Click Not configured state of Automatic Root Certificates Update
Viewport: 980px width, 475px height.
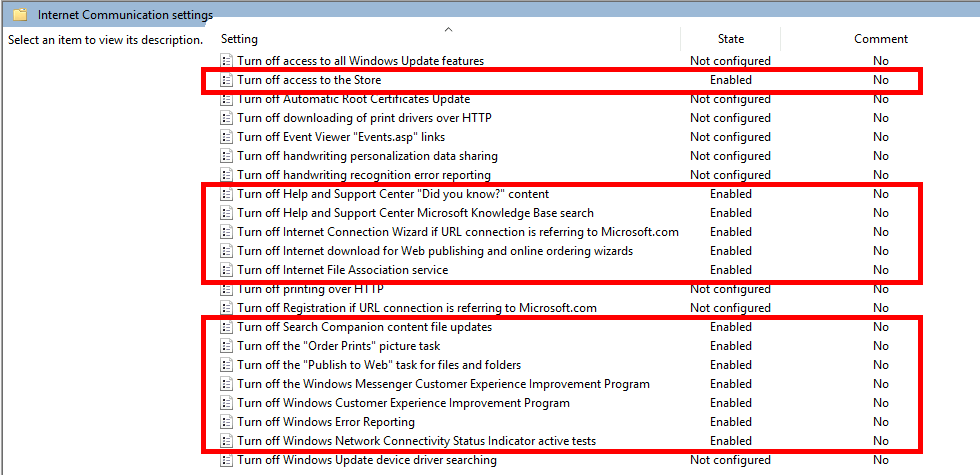coord(731,99)
